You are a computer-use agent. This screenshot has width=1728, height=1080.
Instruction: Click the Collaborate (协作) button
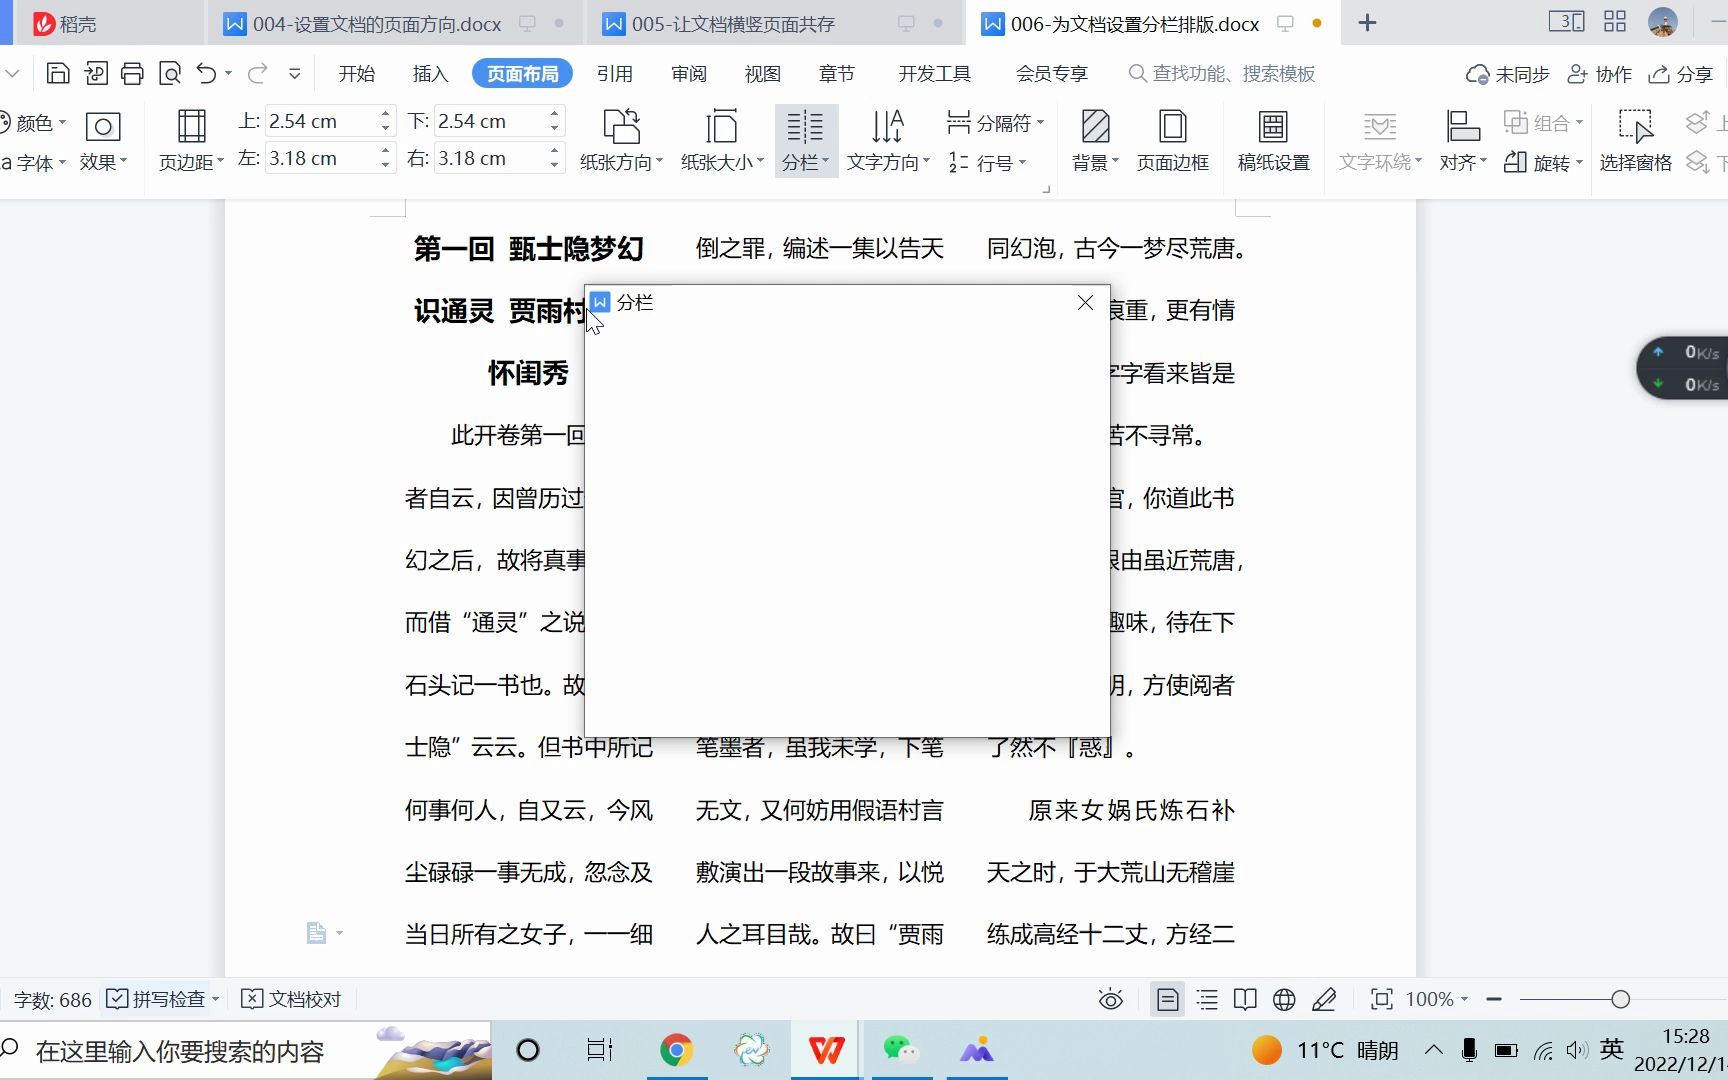tap(1599, 74)
